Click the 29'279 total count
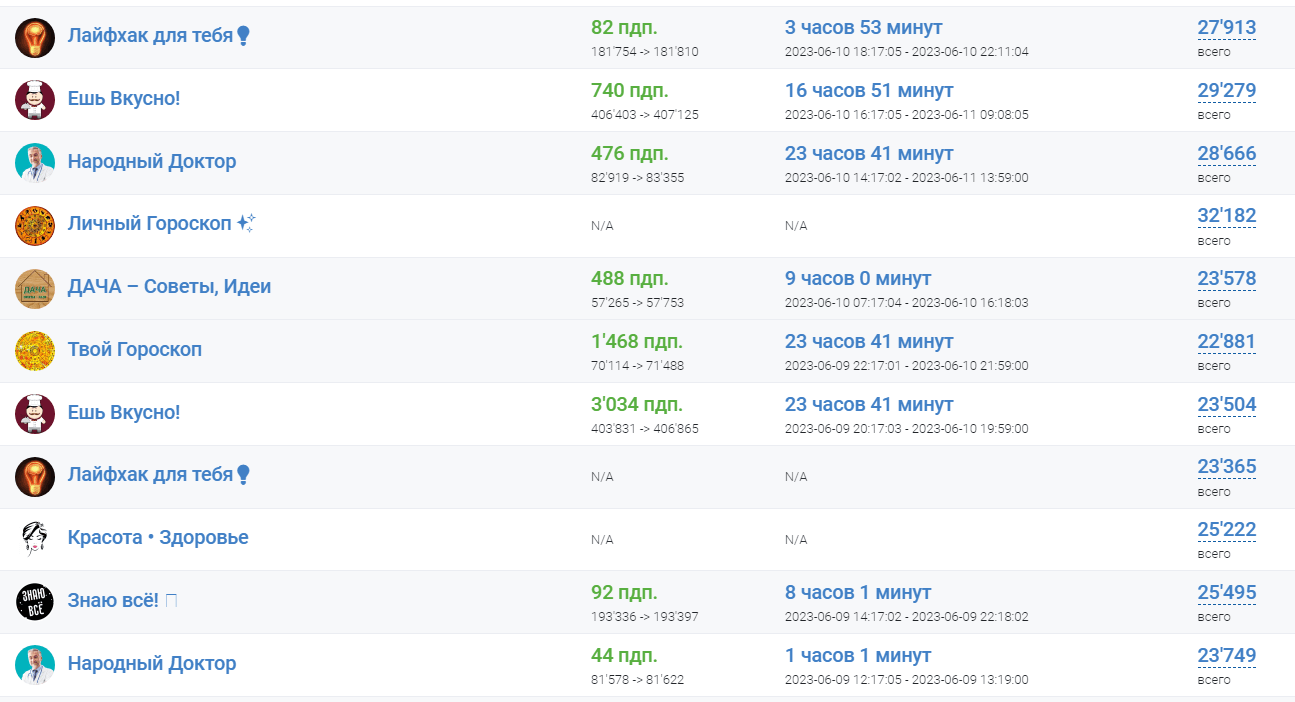Image resolution: width=1295 pixels, height=702 pixels. [1226, 91]
